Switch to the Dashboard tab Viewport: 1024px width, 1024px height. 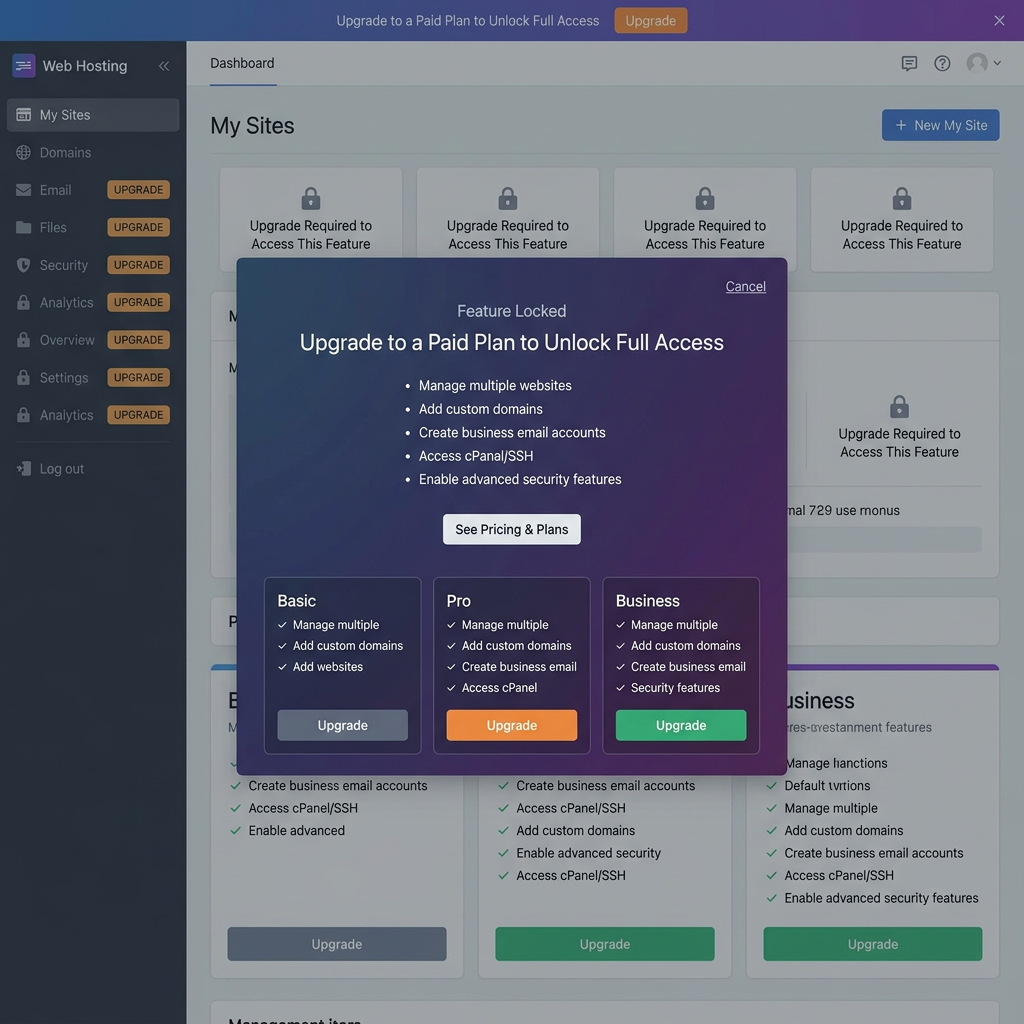tap(242, 63)
